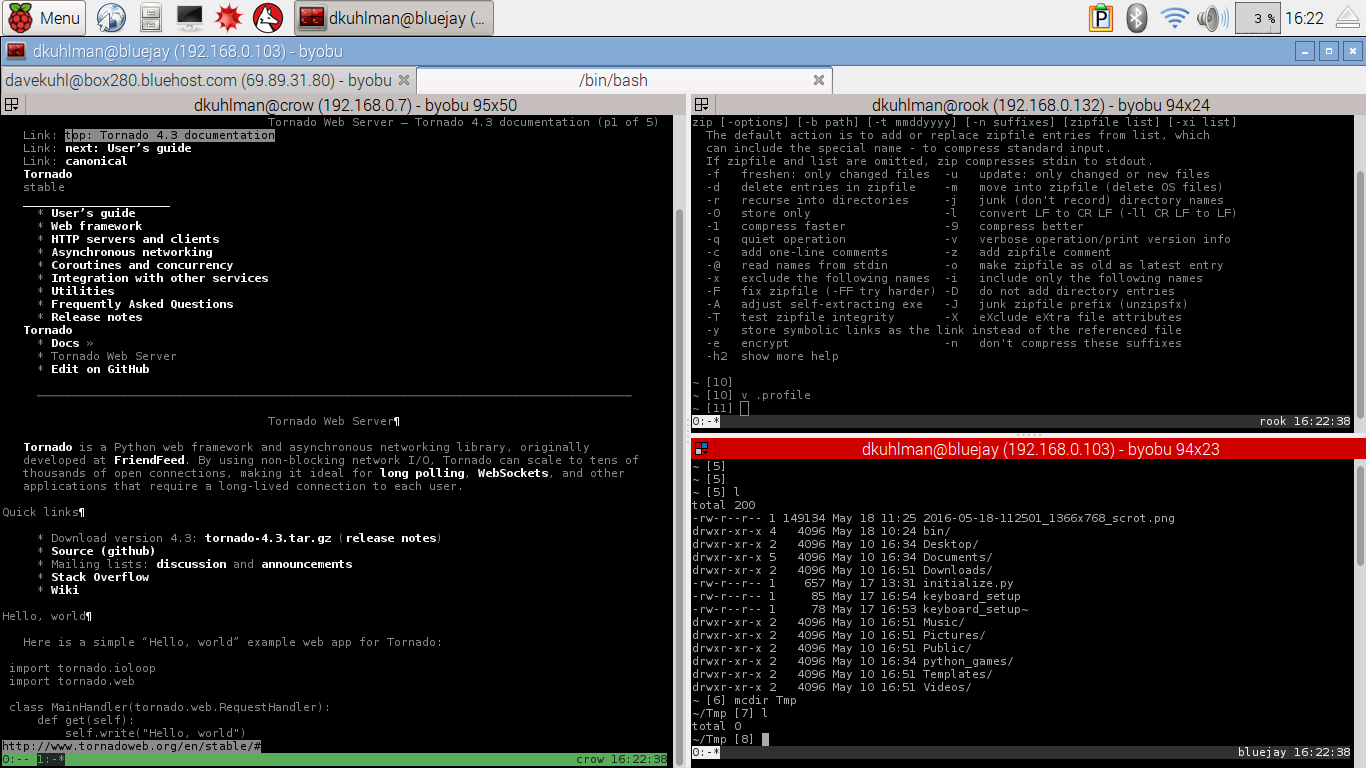Open the 'HTTP servers and clients' link

(x=135, y=239)
